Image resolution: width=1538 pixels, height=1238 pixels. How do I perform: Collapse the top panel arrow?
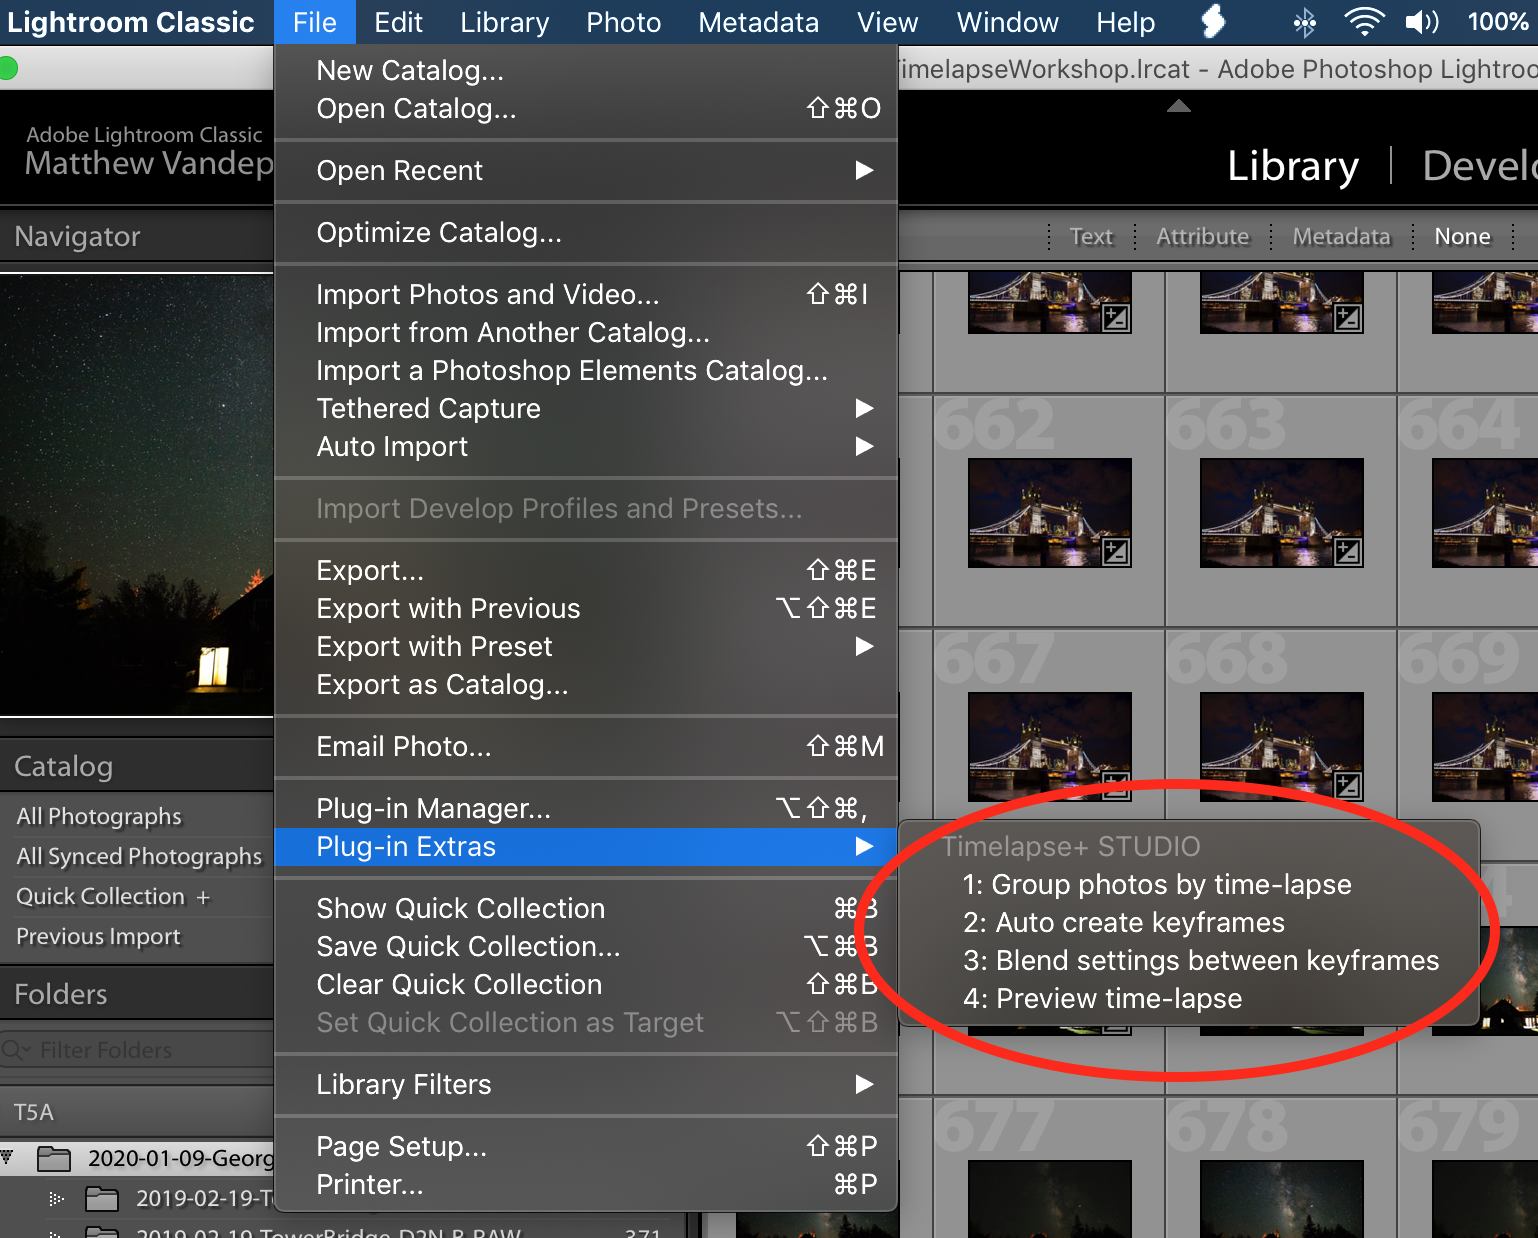tap(1179, 106)
